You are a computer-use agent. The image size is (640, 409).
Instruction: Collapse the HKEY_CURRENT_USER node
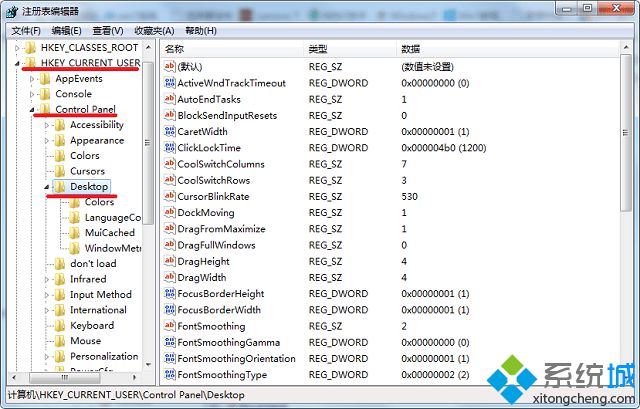click(17, 63)
